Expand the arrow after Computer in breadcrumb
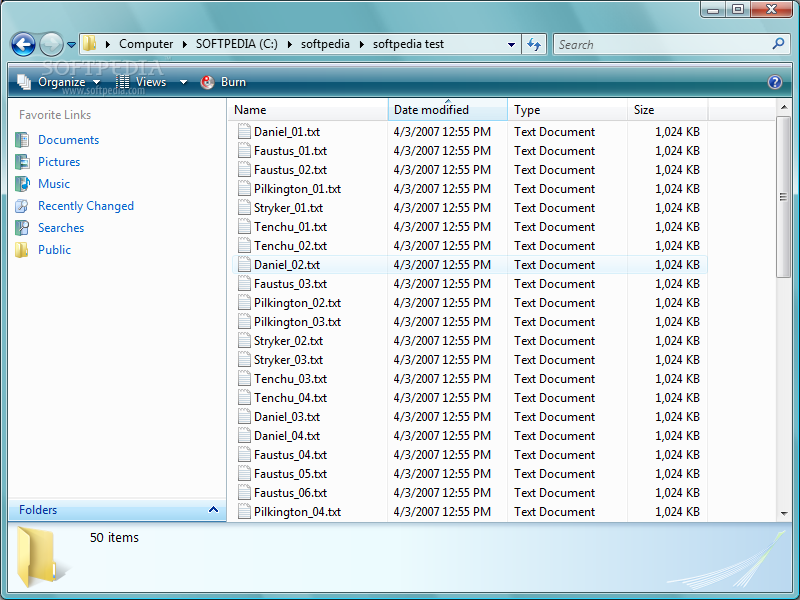Image resolution: width=800 pixels, height=600 pixels. 185,44
